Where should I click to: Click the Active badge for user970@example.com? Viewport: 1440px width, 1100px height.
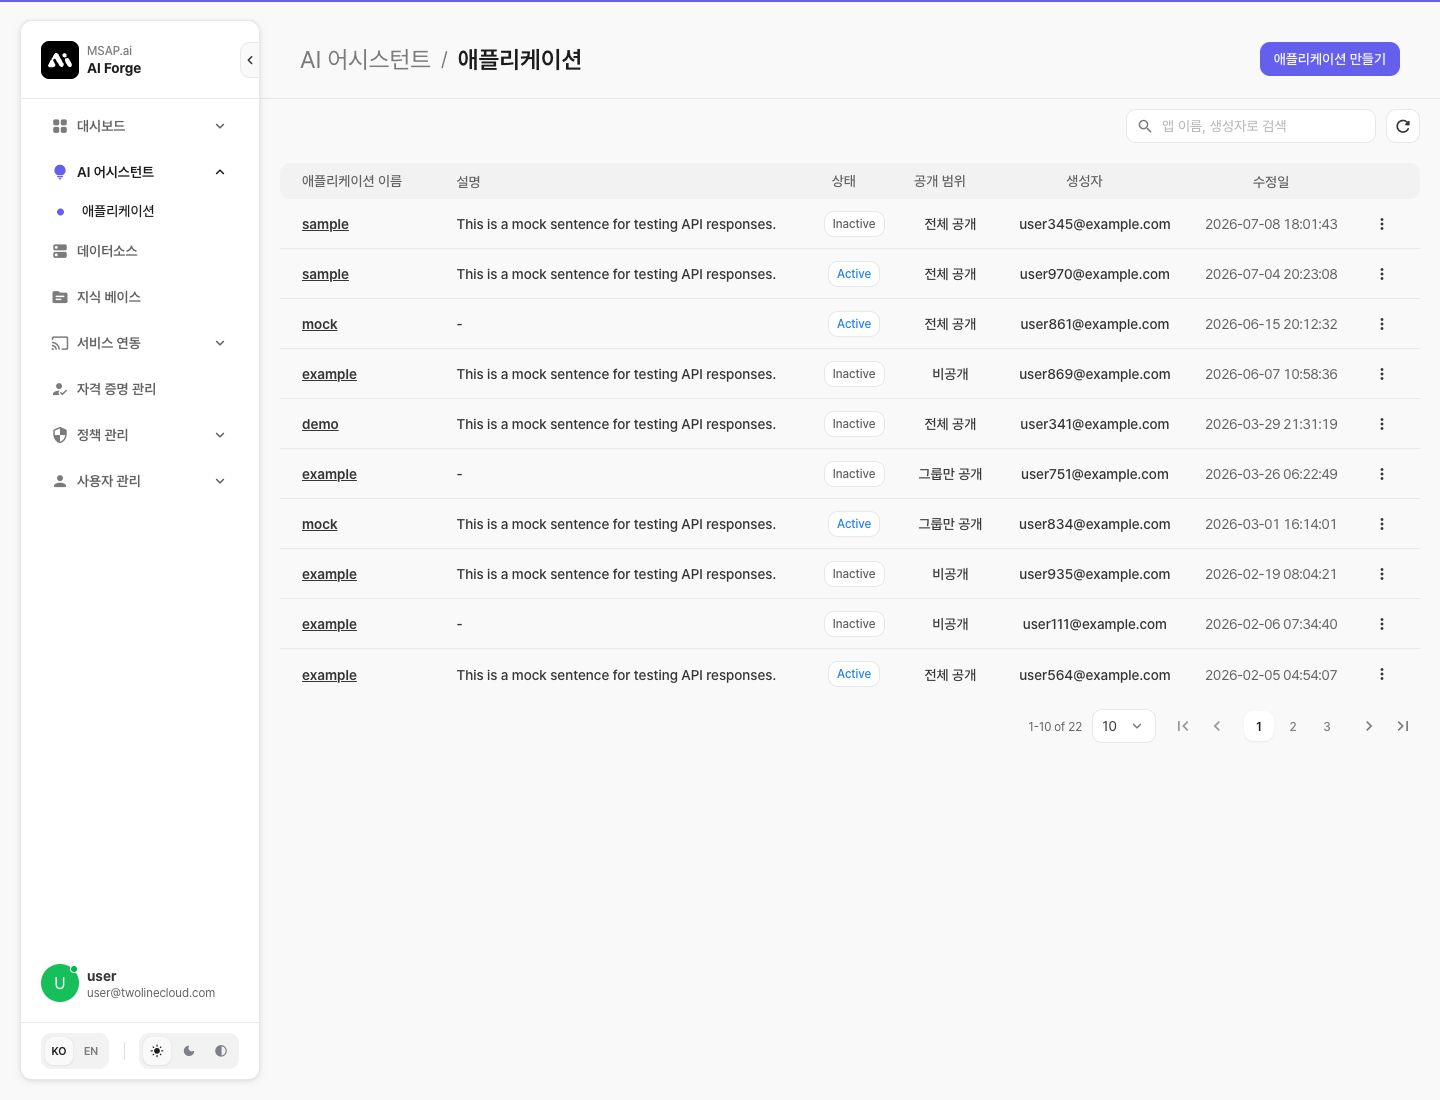point(854,274)
